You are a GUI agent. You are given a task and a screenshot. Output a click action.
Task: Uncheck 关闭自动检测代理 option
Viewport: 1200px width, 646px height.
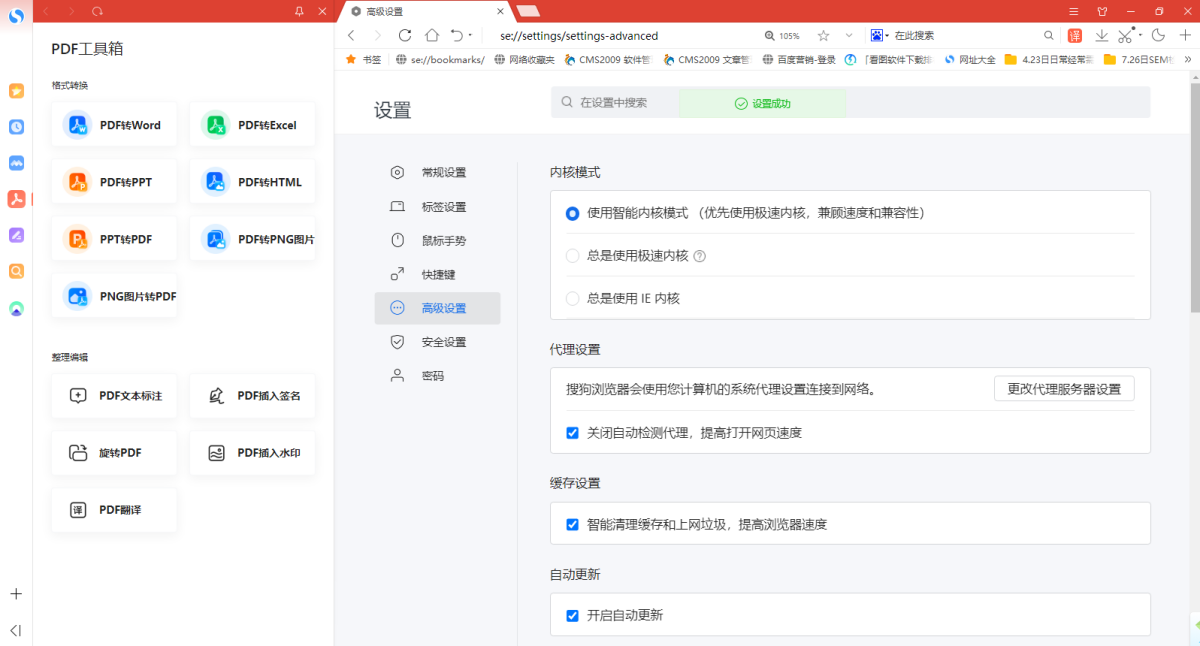572,432
